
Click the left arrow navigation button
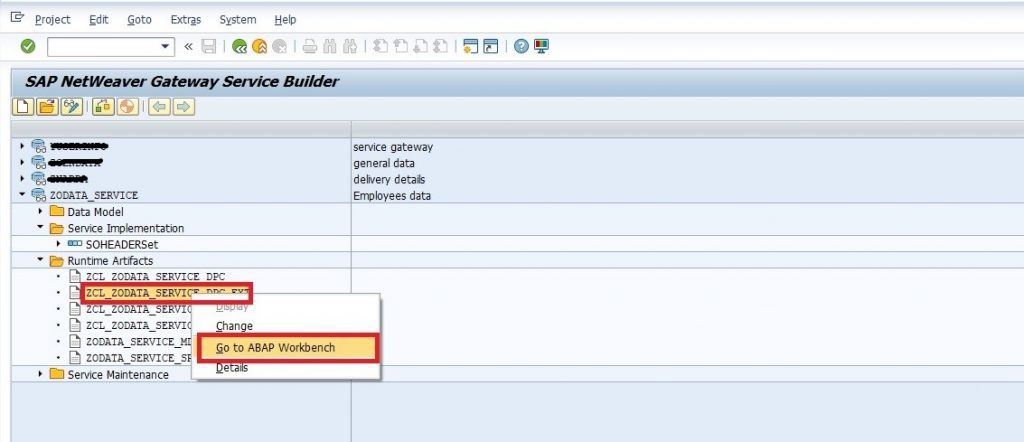[x=159, y=106]
